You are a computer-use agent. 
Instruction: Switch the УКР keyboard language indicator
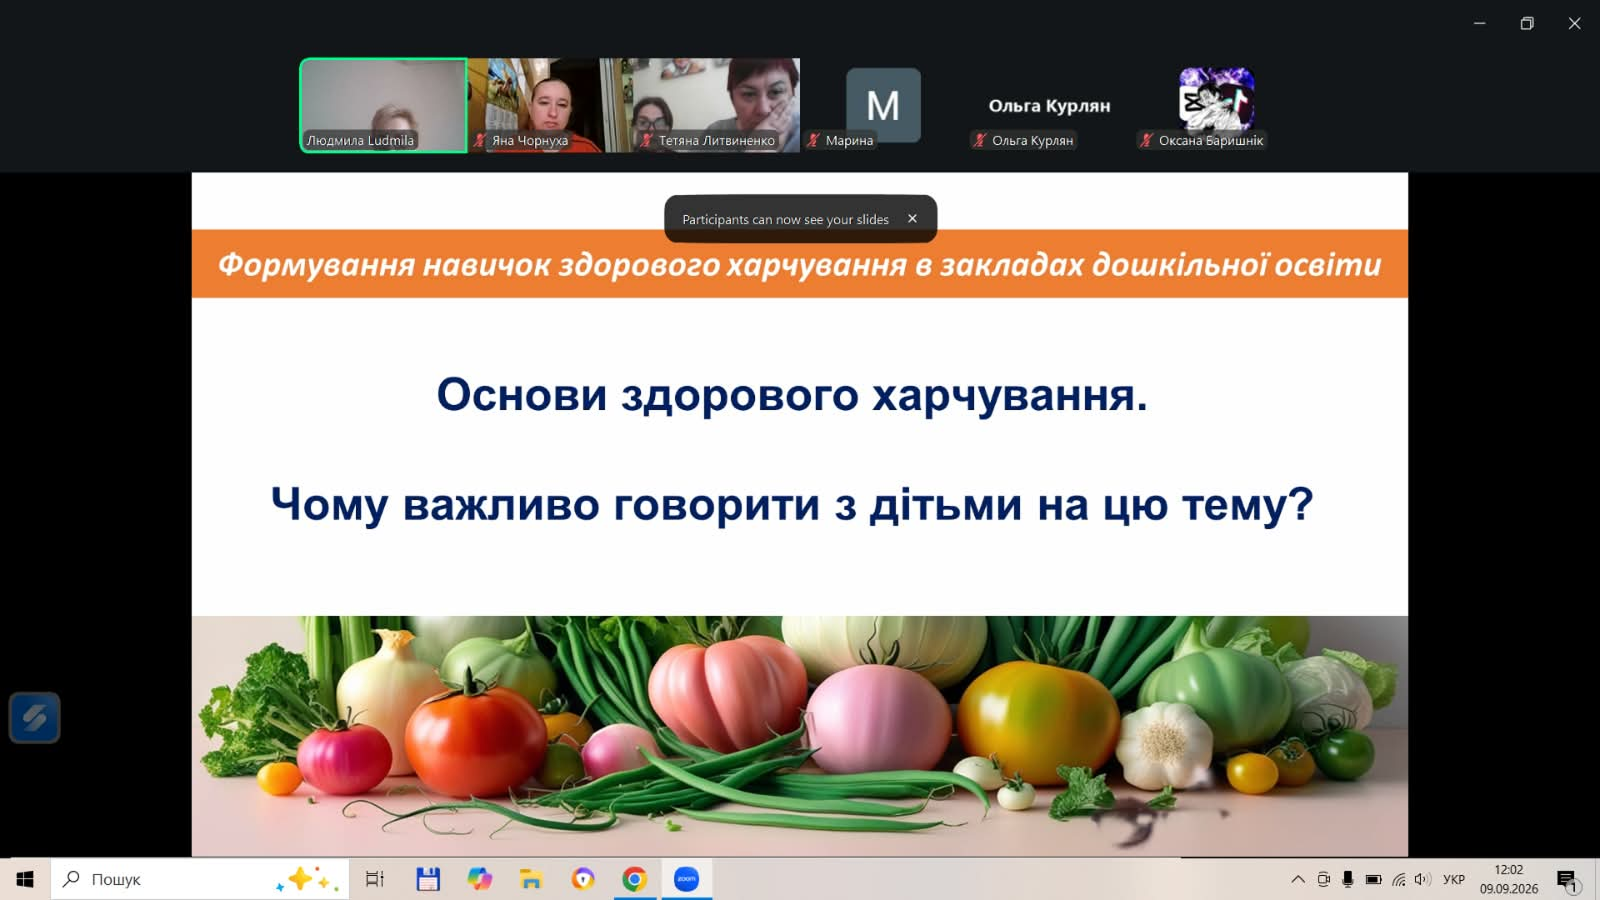click(1454, 879)
